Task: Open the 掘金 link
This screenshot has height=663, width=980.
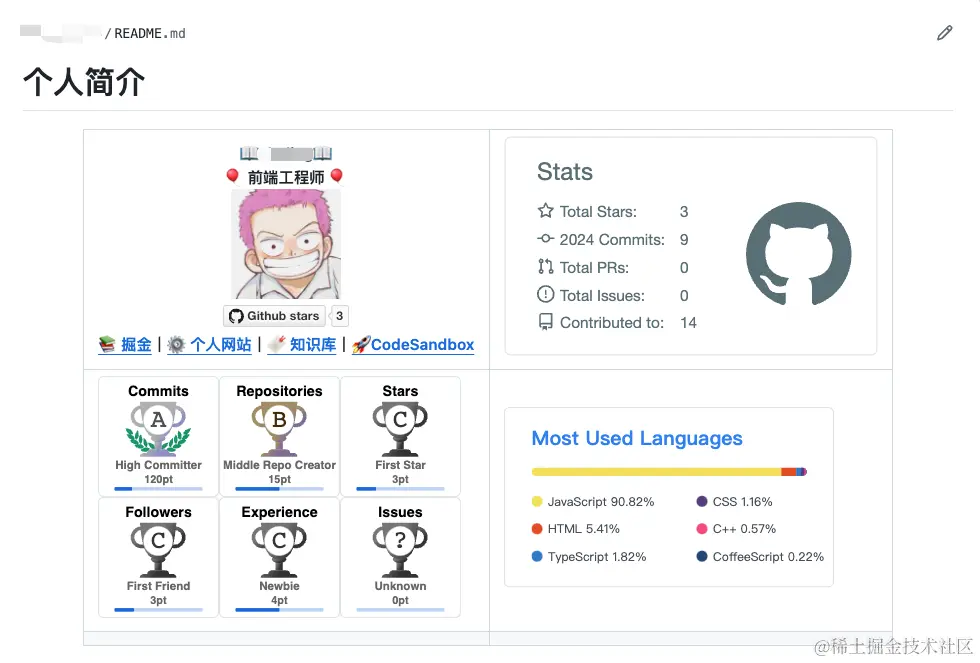Action: pos(136,345)
